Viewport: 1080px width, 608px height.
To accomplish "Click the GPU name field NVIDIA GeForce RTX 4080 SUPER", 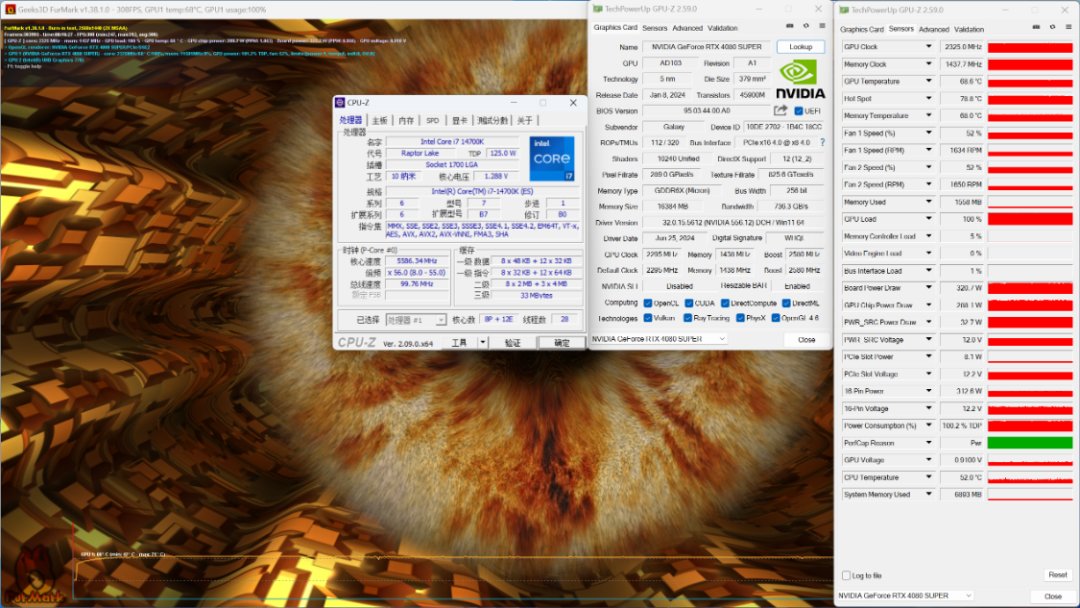I will coord(706,47).
